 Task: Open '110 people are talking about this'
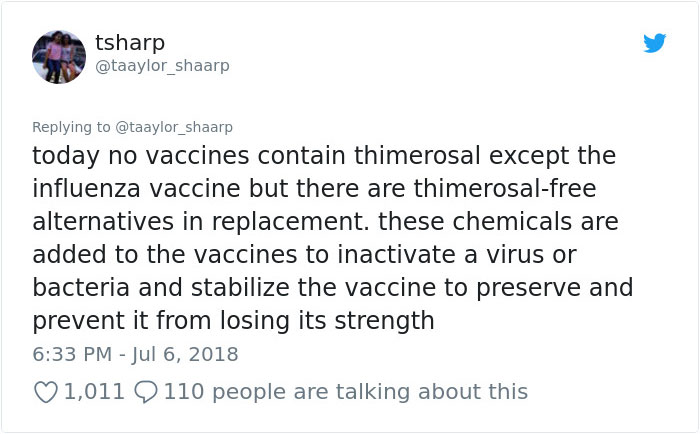tap(345, 391)
